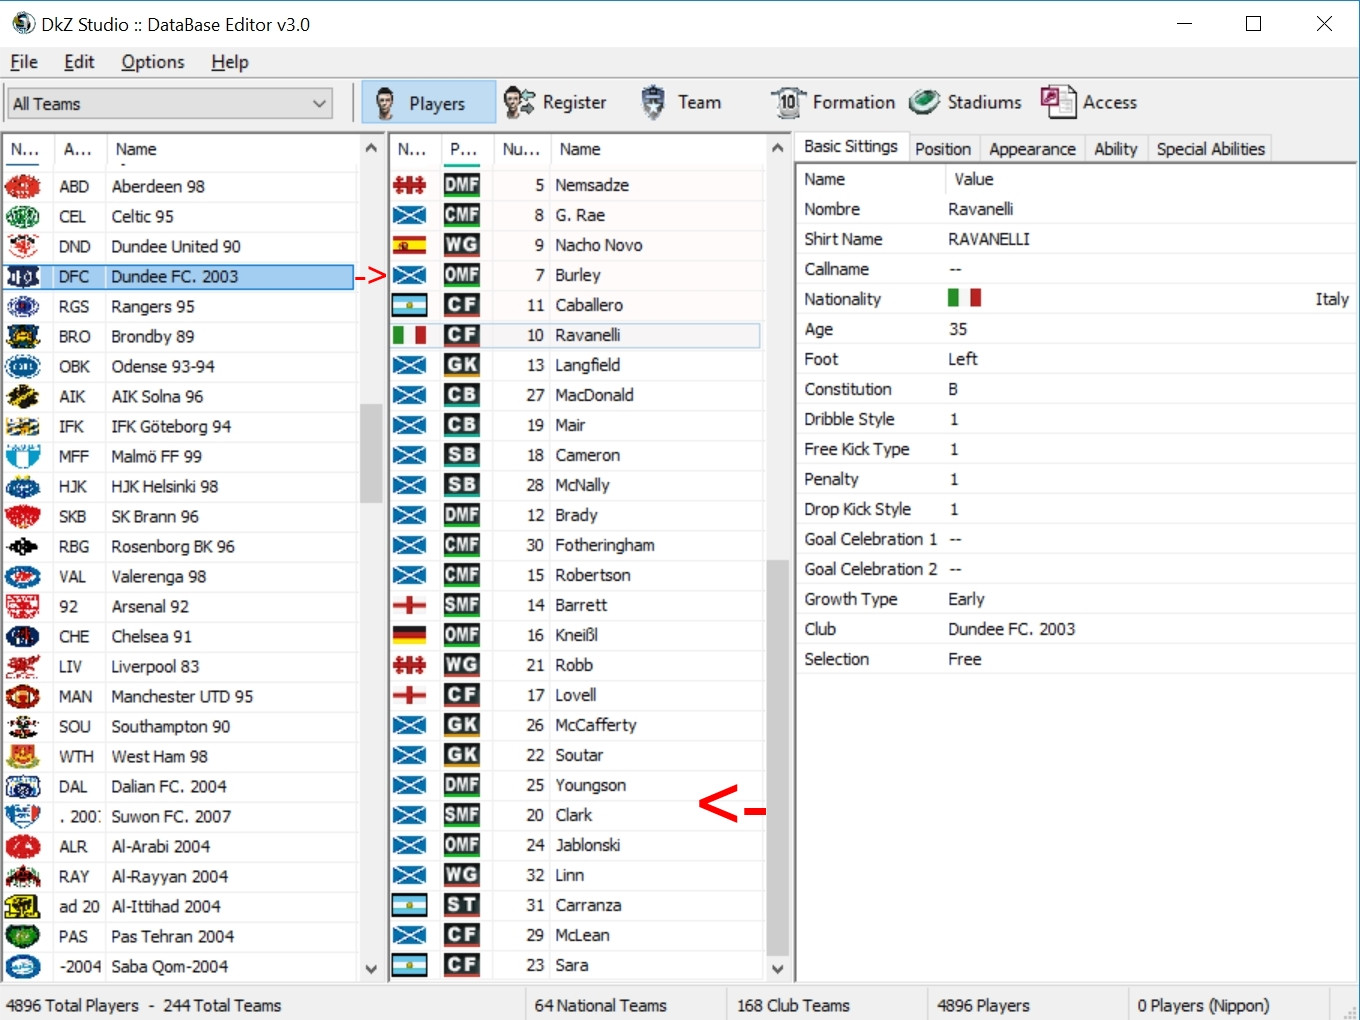Click the Foot value Left
The image size is (1360, 1020).
coord(963,359)
